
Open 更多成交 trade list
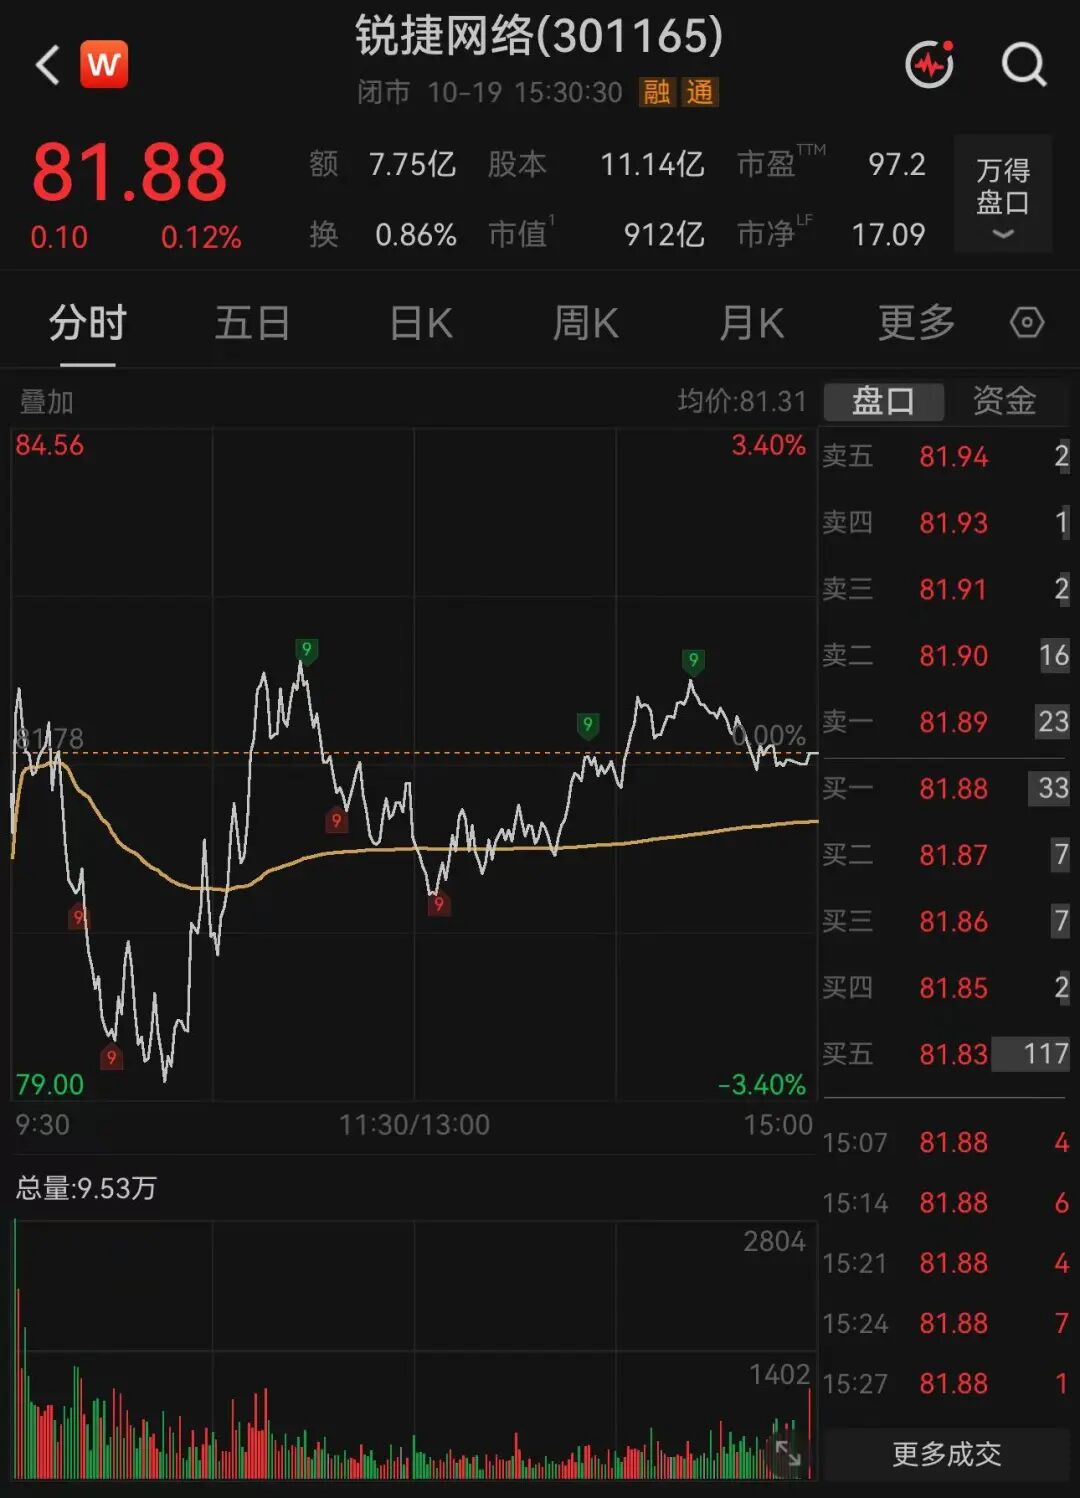(x=946, y=1453)
